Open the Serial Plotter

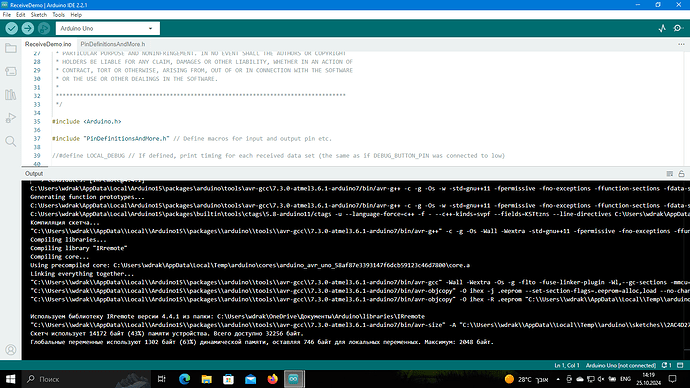pyautogui.click(x=662, y=28)
